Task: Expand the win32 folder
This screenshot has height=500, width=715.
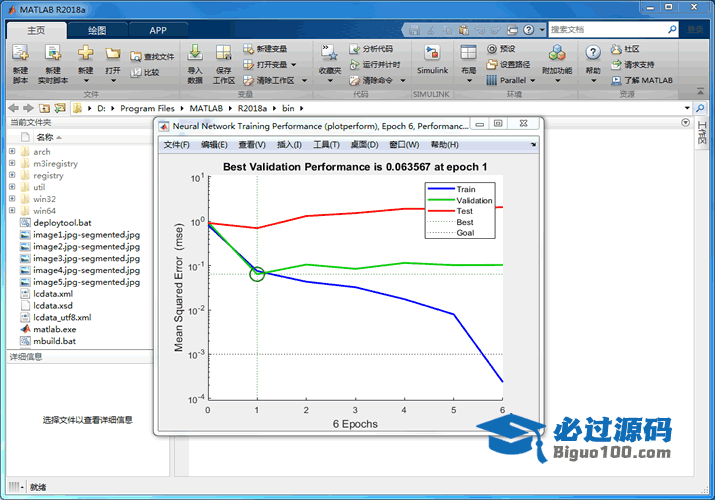Action: (x=12, y=199)
